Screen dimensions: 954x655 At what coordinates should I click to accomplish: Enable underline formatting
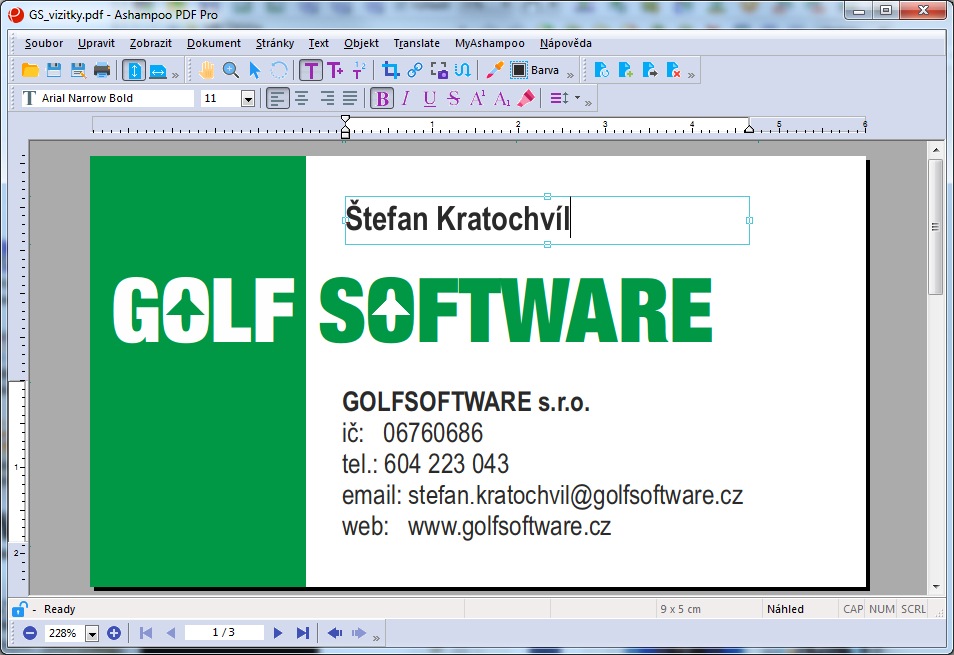tap(428, 97)
